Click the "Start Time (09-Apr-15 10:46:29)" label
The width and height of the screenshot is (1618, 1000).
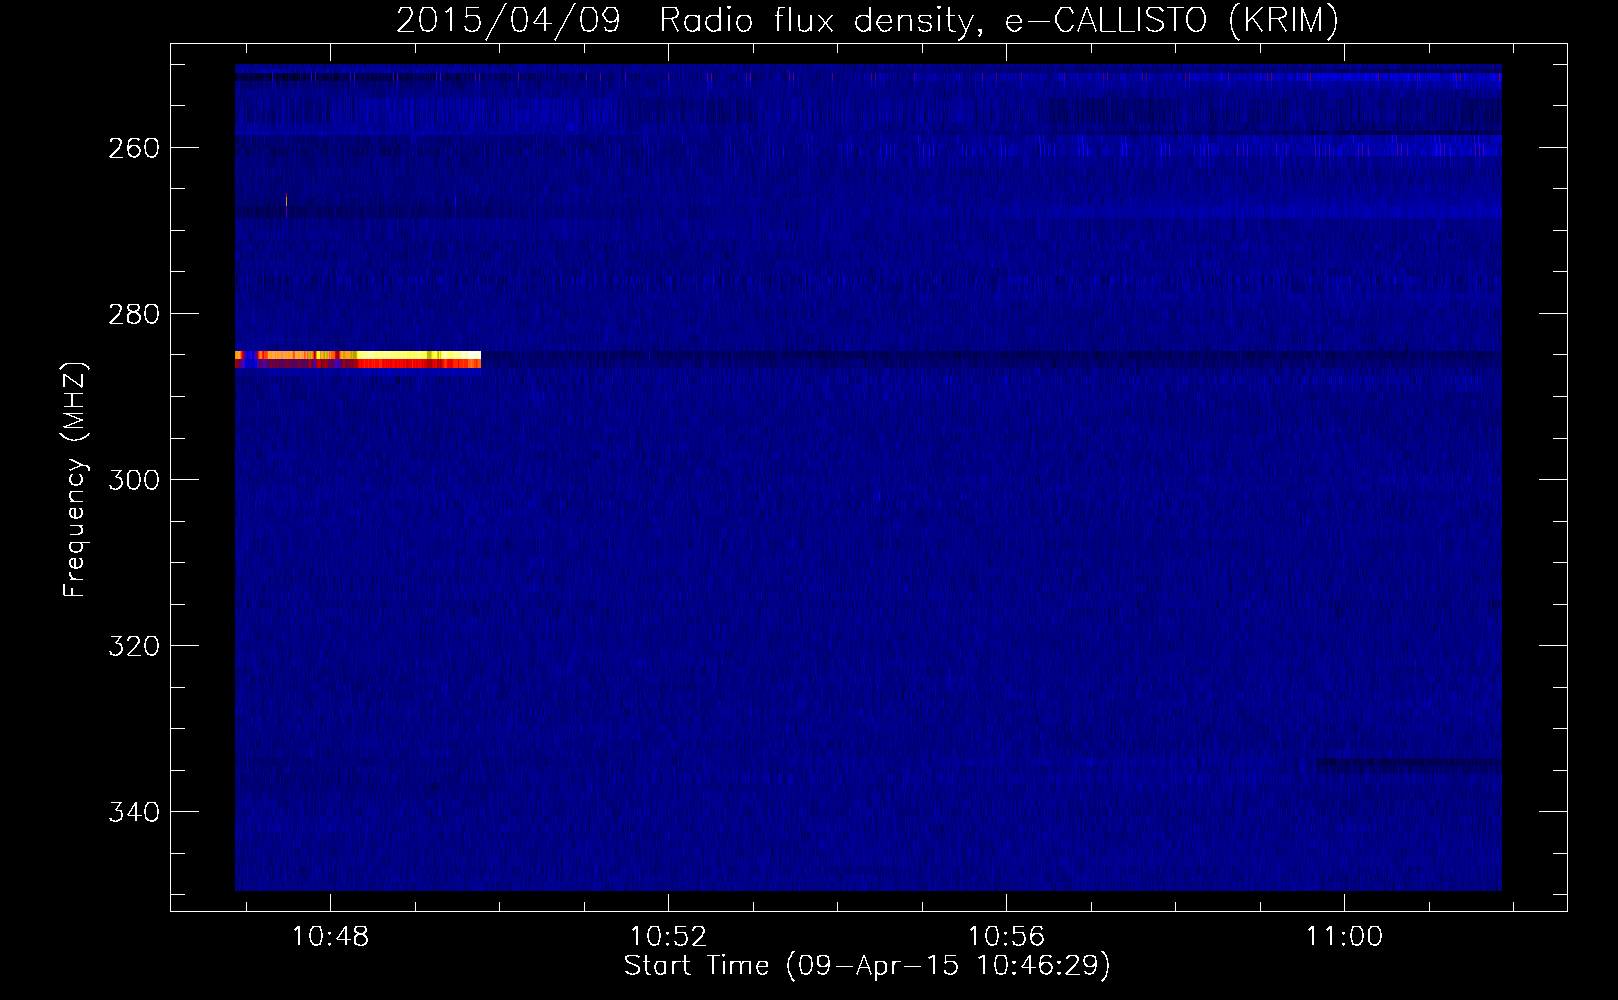pyautogui.click(x=867, y=966)
